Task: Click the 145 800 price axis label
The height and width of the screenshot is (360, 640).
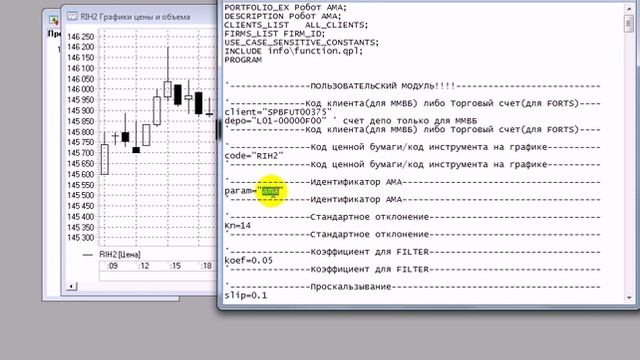Action: 80,132
